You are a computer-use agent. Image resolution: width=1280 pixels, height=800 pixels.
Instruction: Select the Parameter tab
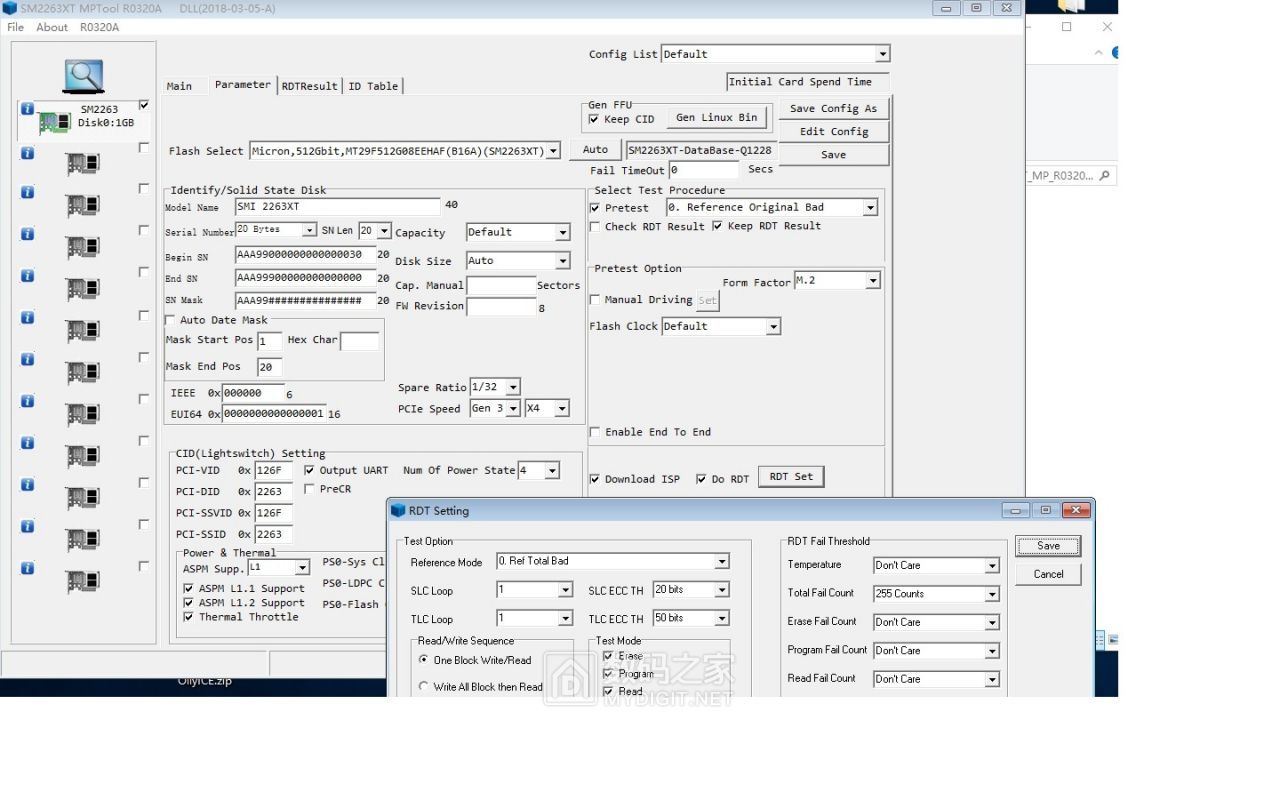(243, 85)
